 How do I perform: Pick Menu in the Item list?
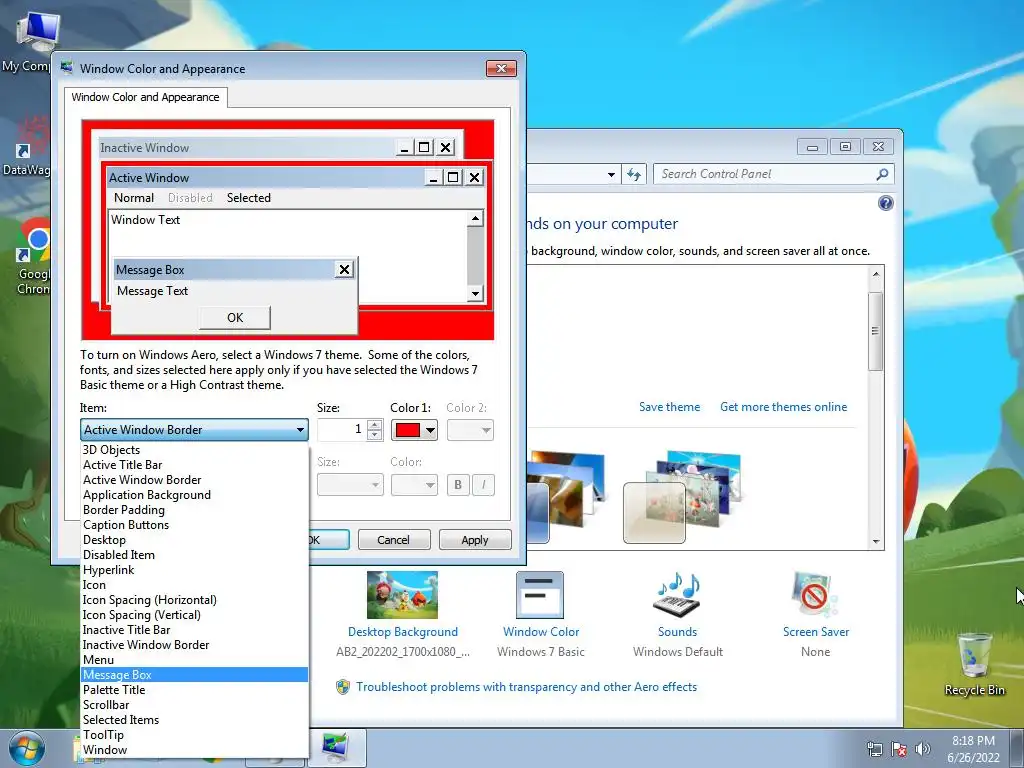coord(195,660)
